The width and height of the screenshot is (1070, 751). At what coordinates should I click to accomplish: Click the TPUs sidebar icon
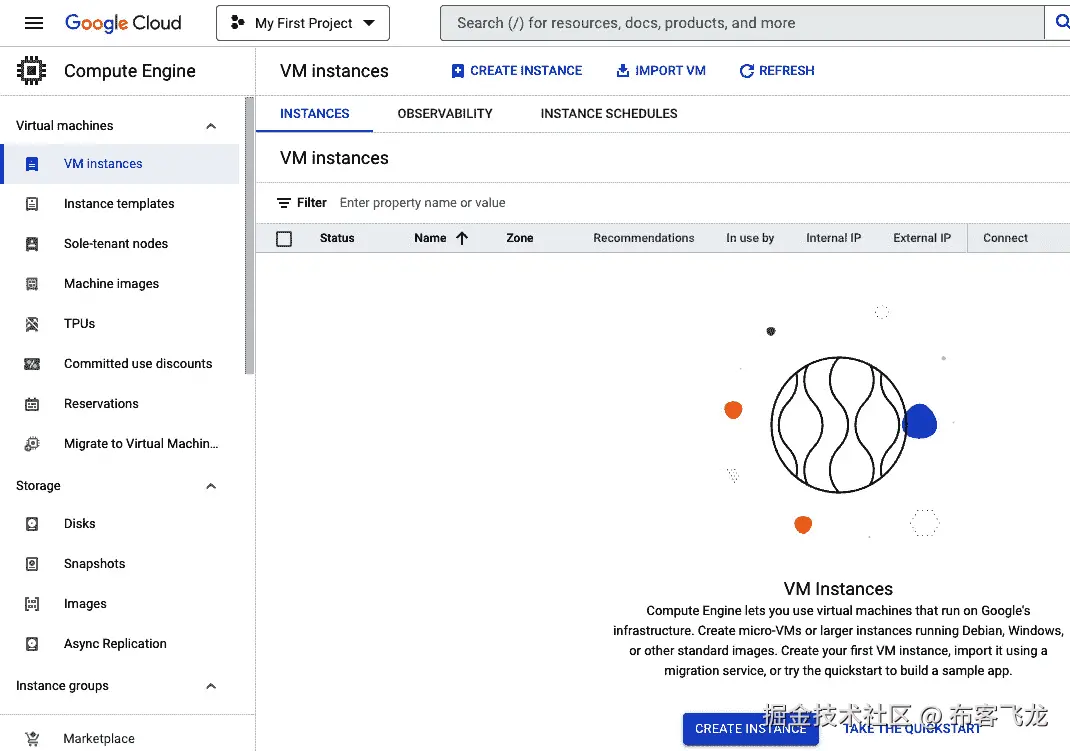tap(32, 324)
